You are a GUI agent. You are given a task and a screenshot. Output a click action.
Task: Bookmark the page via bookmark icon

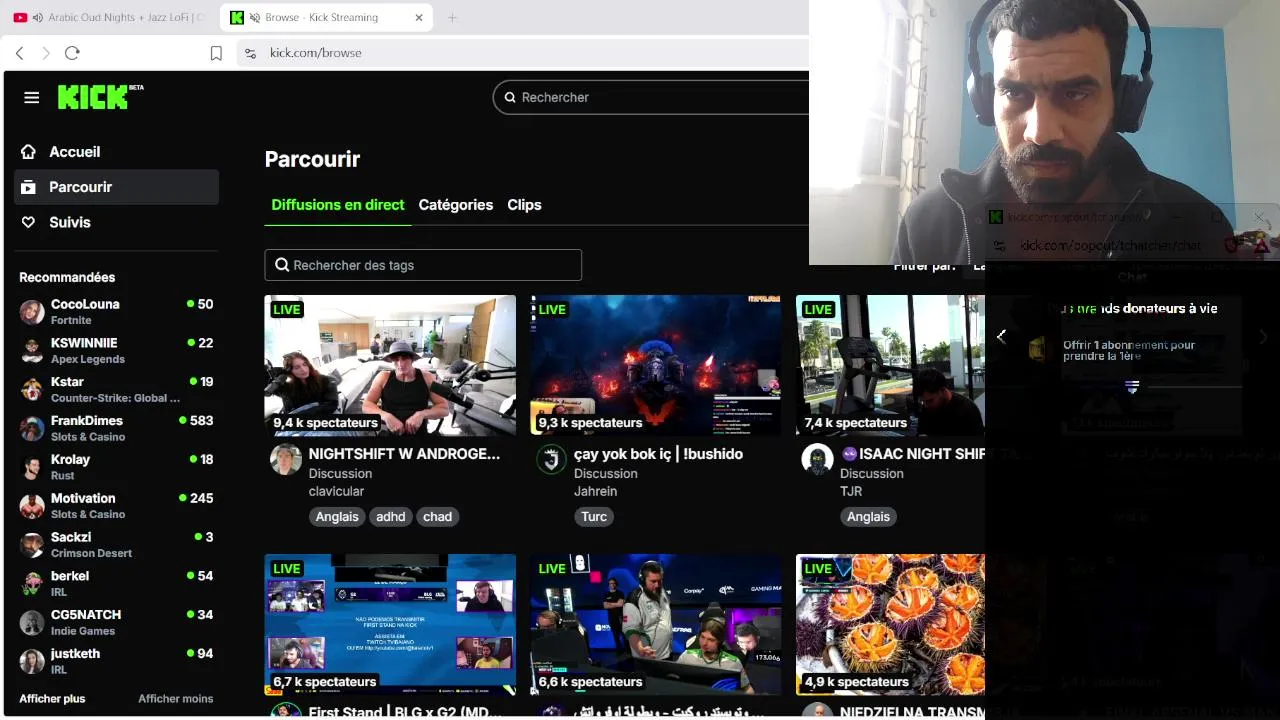click(216, 53)
